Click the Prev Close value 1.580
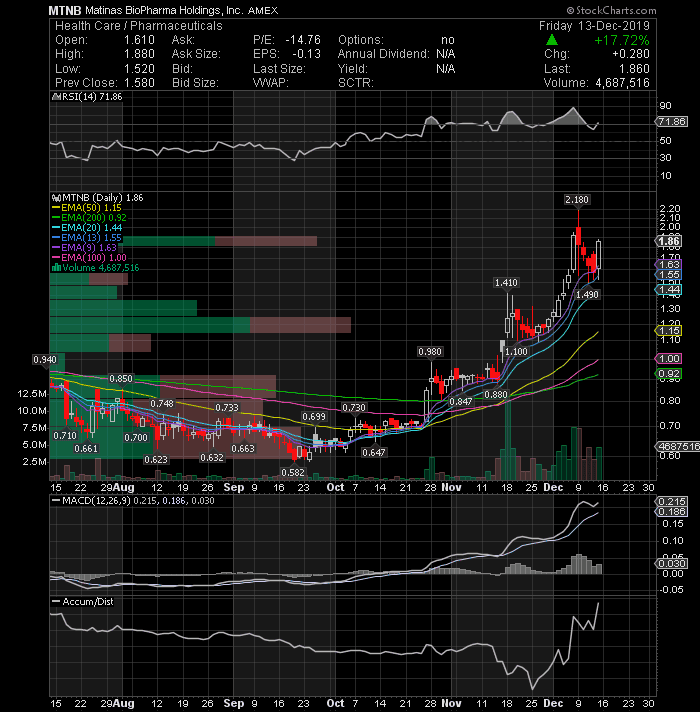The image size is (700, 712). click(x=139, y=83)
